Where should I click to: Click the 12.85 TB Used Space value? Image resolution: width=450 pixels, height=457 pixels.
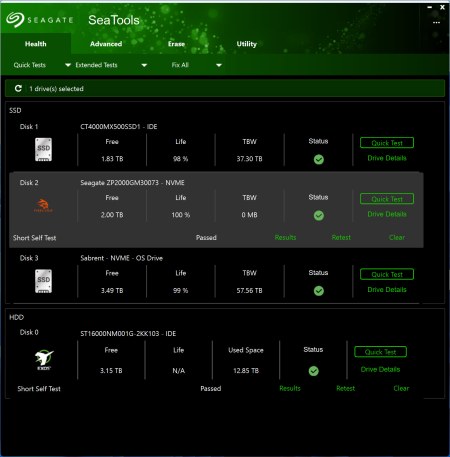click(246, 371)
